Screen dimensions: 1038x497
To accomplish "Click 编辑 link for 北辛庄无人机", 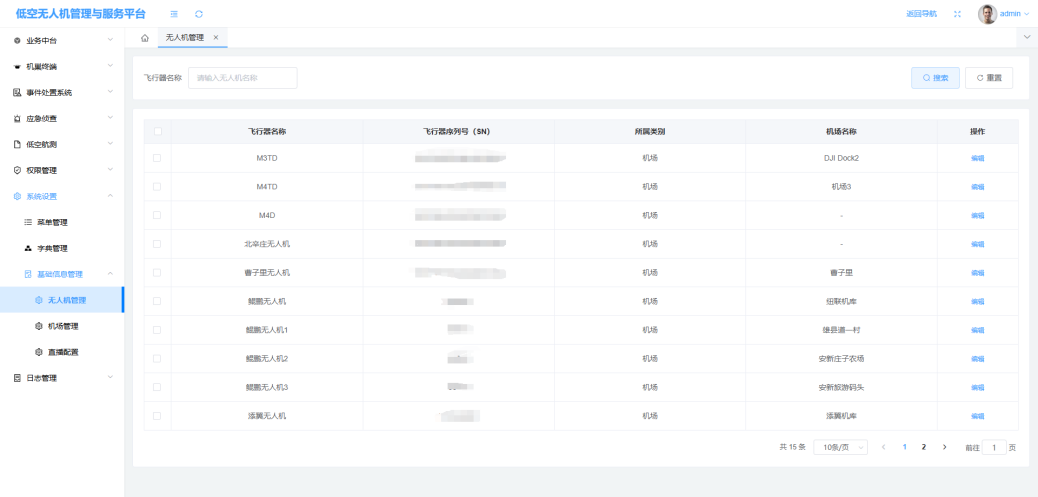I will pyautogui.click(x=977, y=244).
